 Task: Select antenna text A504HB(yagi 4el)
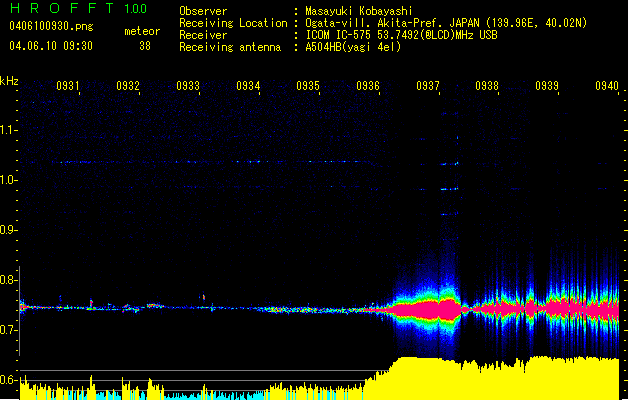tap(353, 47)
